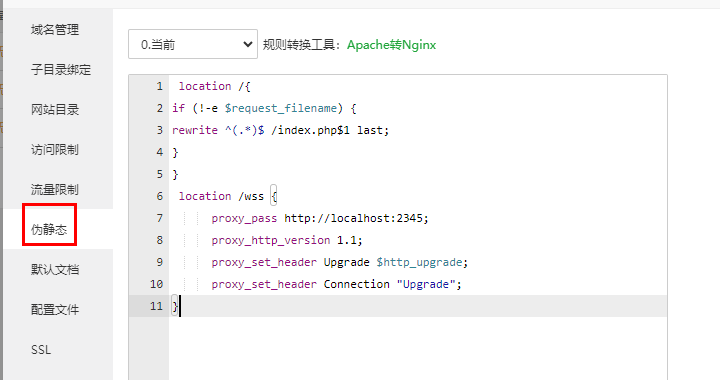Screen dimensions: 720x380
Task: Place cursor on 'location /{' line
Action: click(x=214, y=86)
